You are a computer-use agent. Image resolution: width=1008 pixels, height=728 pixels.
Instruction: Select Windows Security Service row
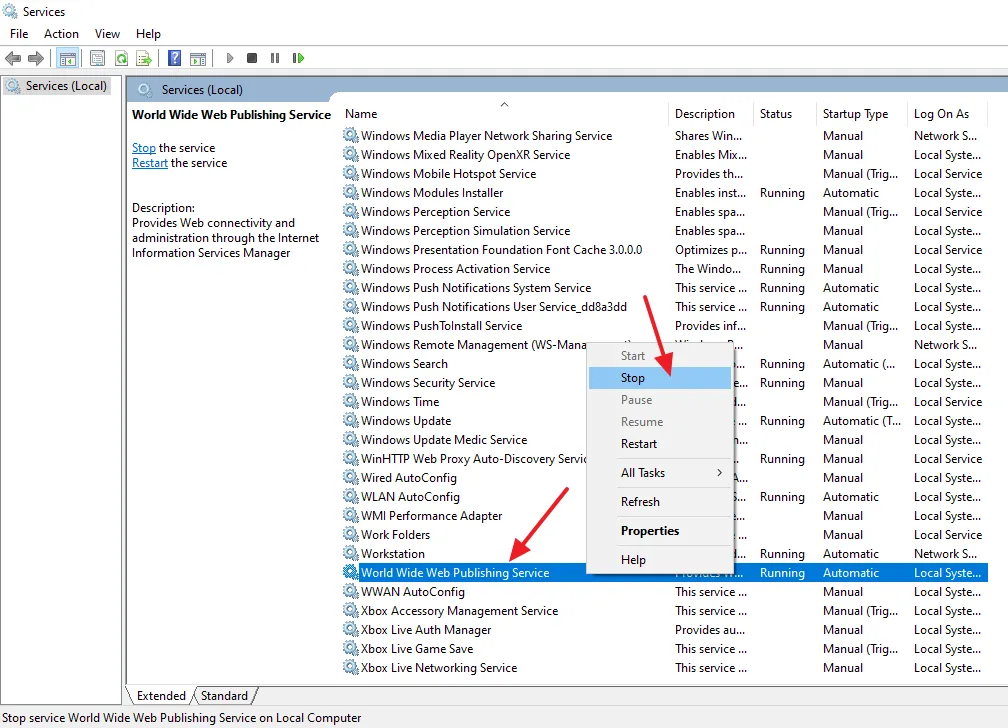(x=664, y=383)
